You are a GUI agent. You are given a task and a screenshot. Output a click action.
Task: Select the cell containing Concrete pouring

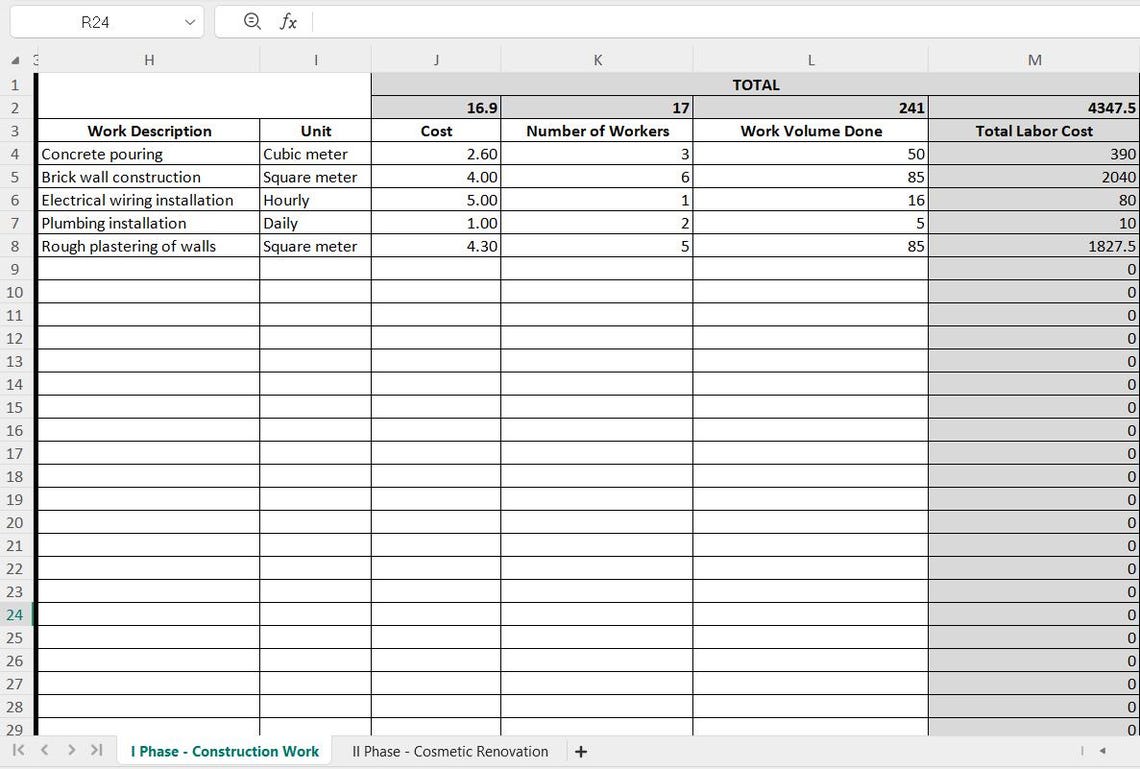[x=148, y=153]
